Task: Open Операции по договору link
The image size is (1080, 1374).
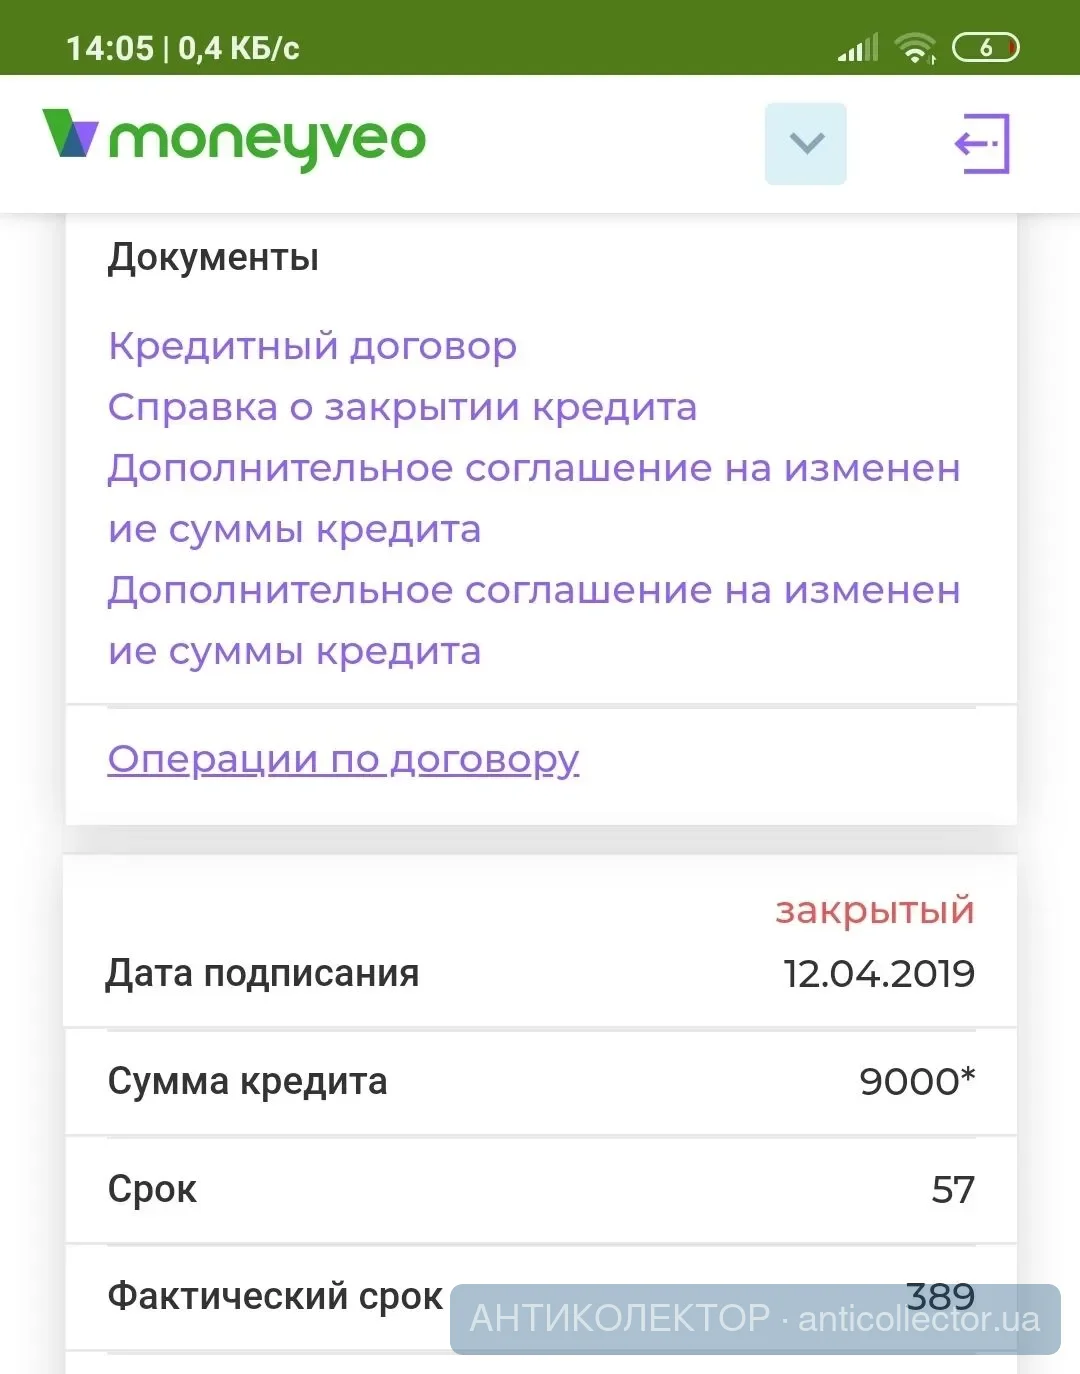Action: [343, 759]
